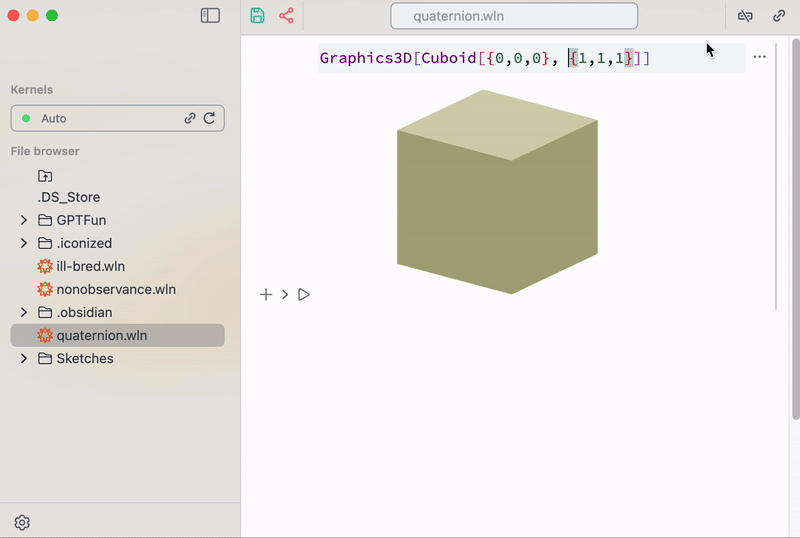The image size is (800, 538).
Task: Expand the Sketches folder
Action: pyautogui.click(x=23, y=358)
